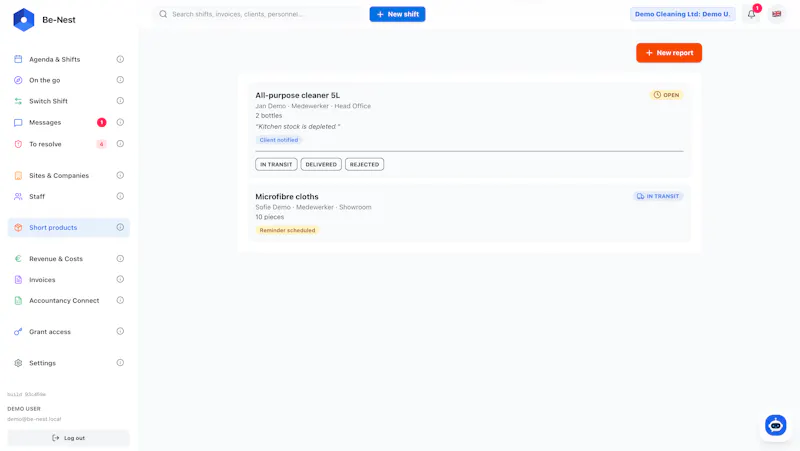Show info for On the go
The width and height of the screenshot is (800, 451).
click(x=120, y=80)
